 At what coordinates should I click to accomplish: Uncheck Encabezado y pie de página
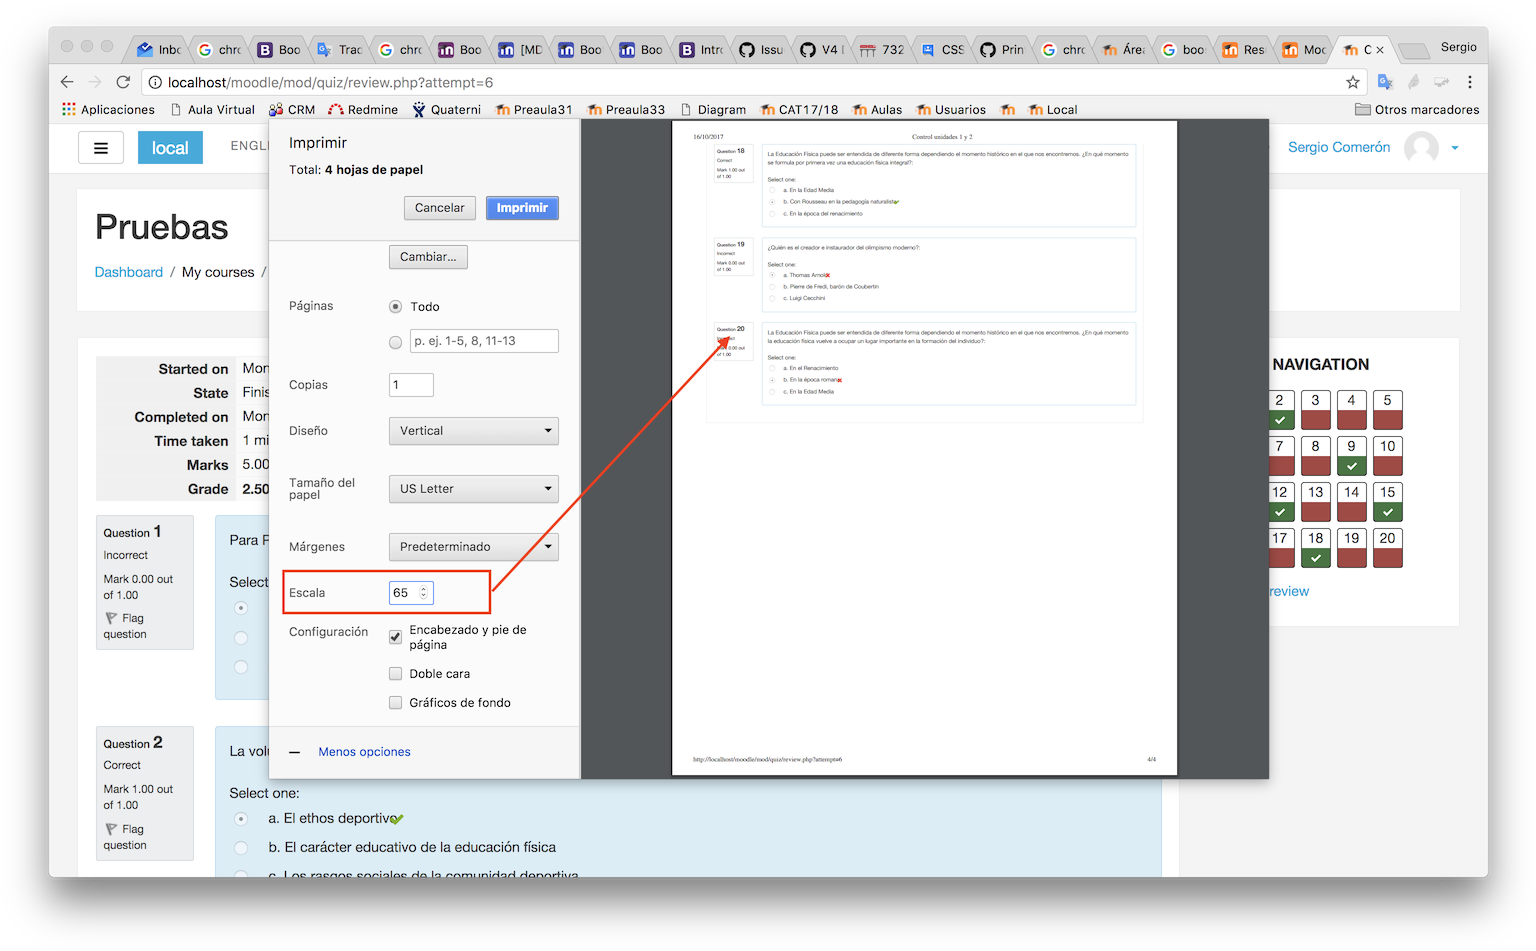click(x=395, y=637)
